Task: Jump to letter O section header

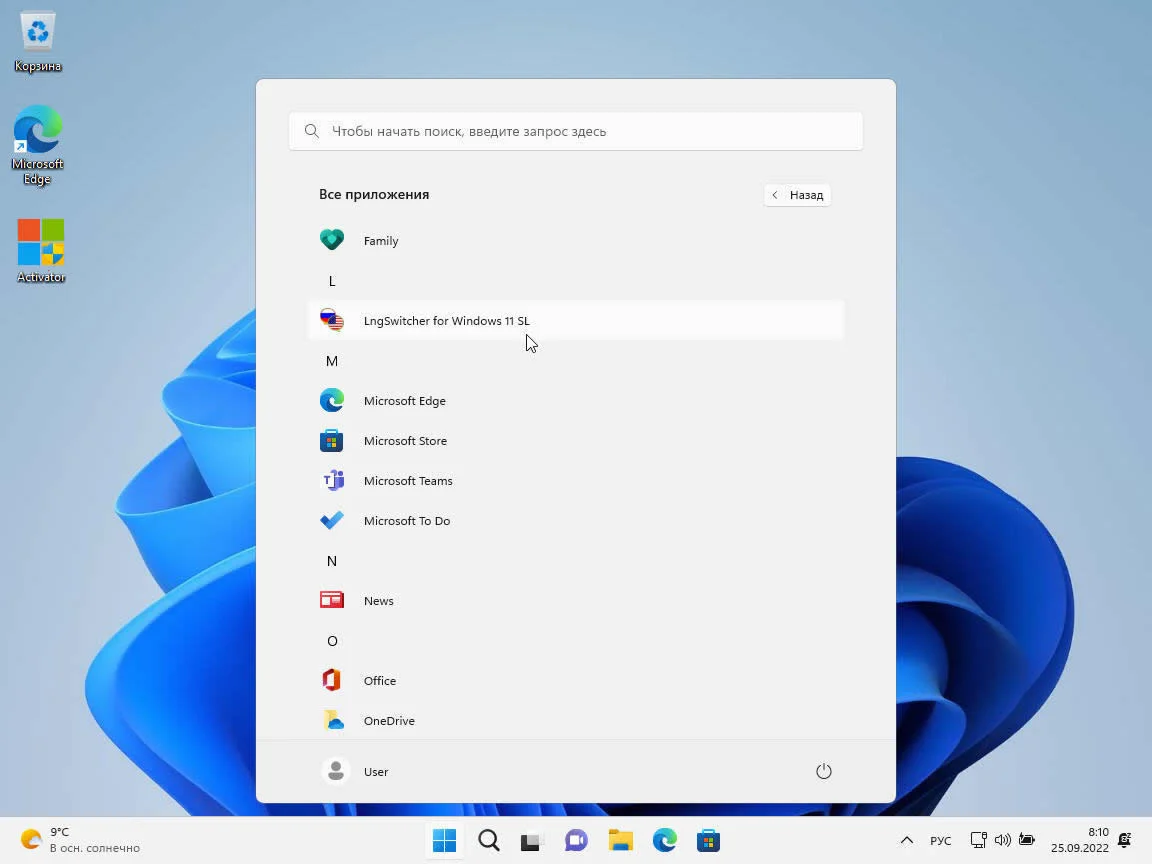Action: click(332, 641)
